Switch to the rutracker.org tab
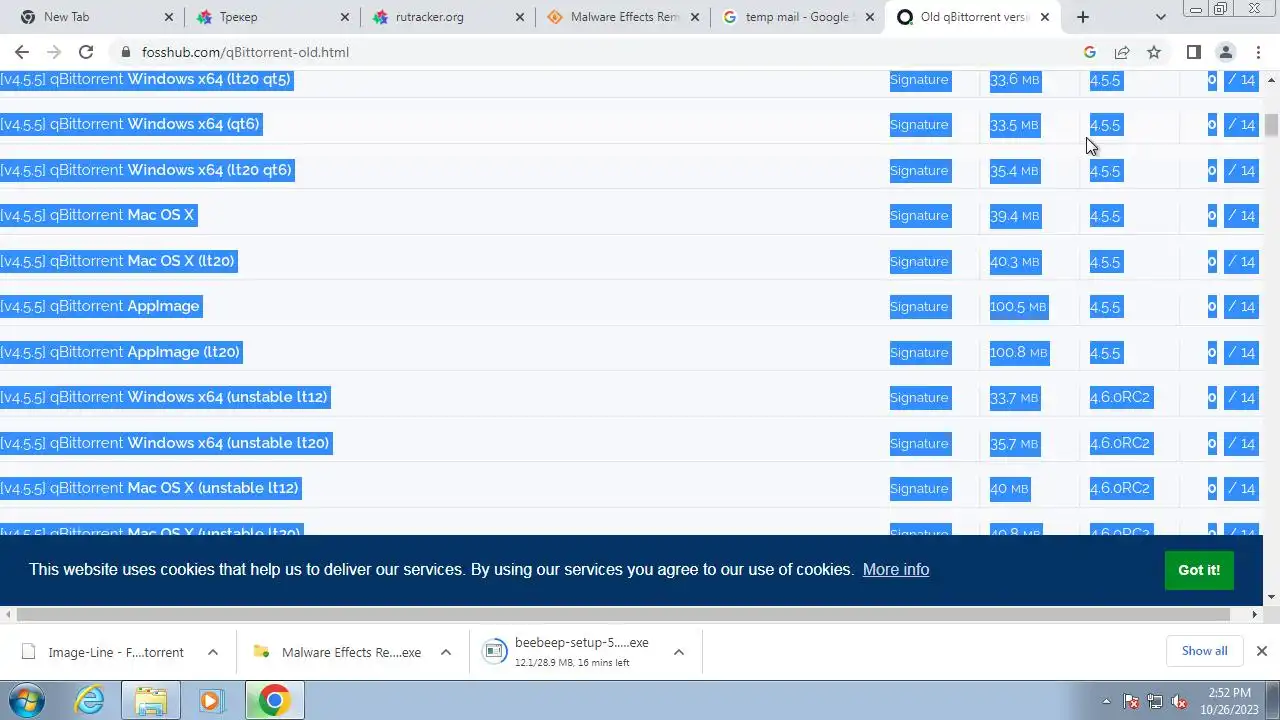 point(446,17)
